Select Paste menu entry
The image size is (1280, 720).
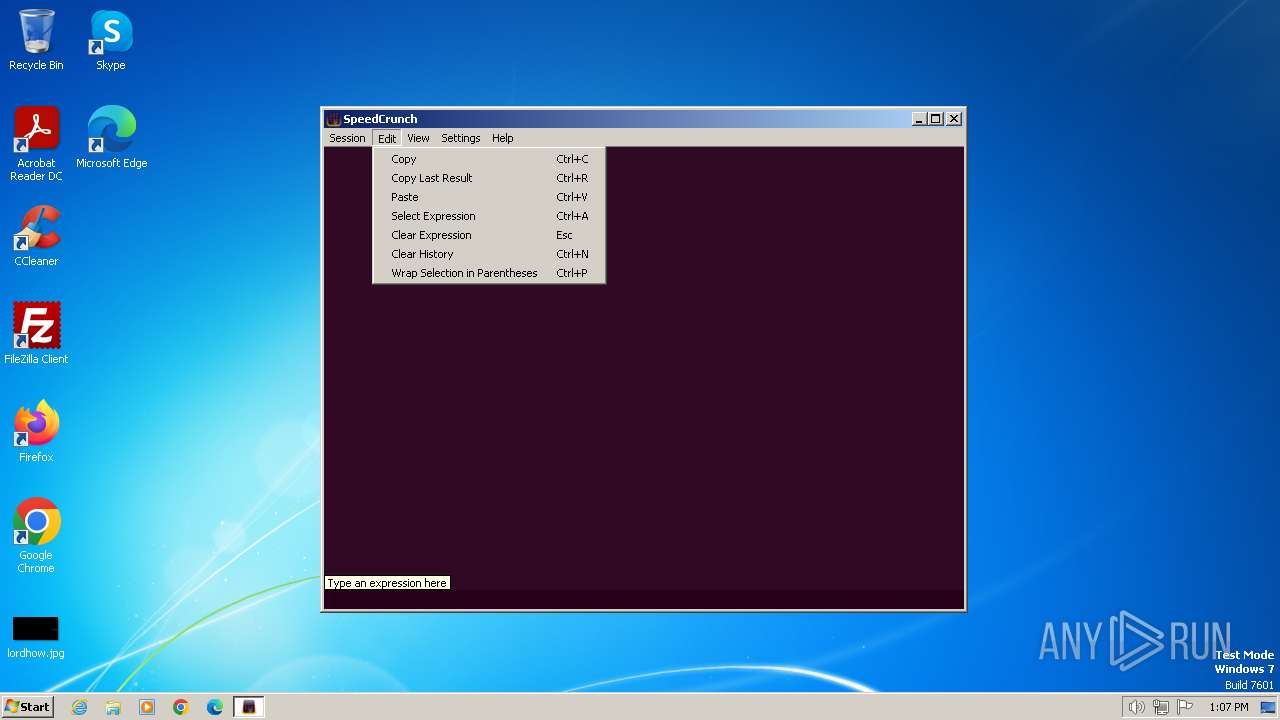pyautogui.click(x=489, y=197)
